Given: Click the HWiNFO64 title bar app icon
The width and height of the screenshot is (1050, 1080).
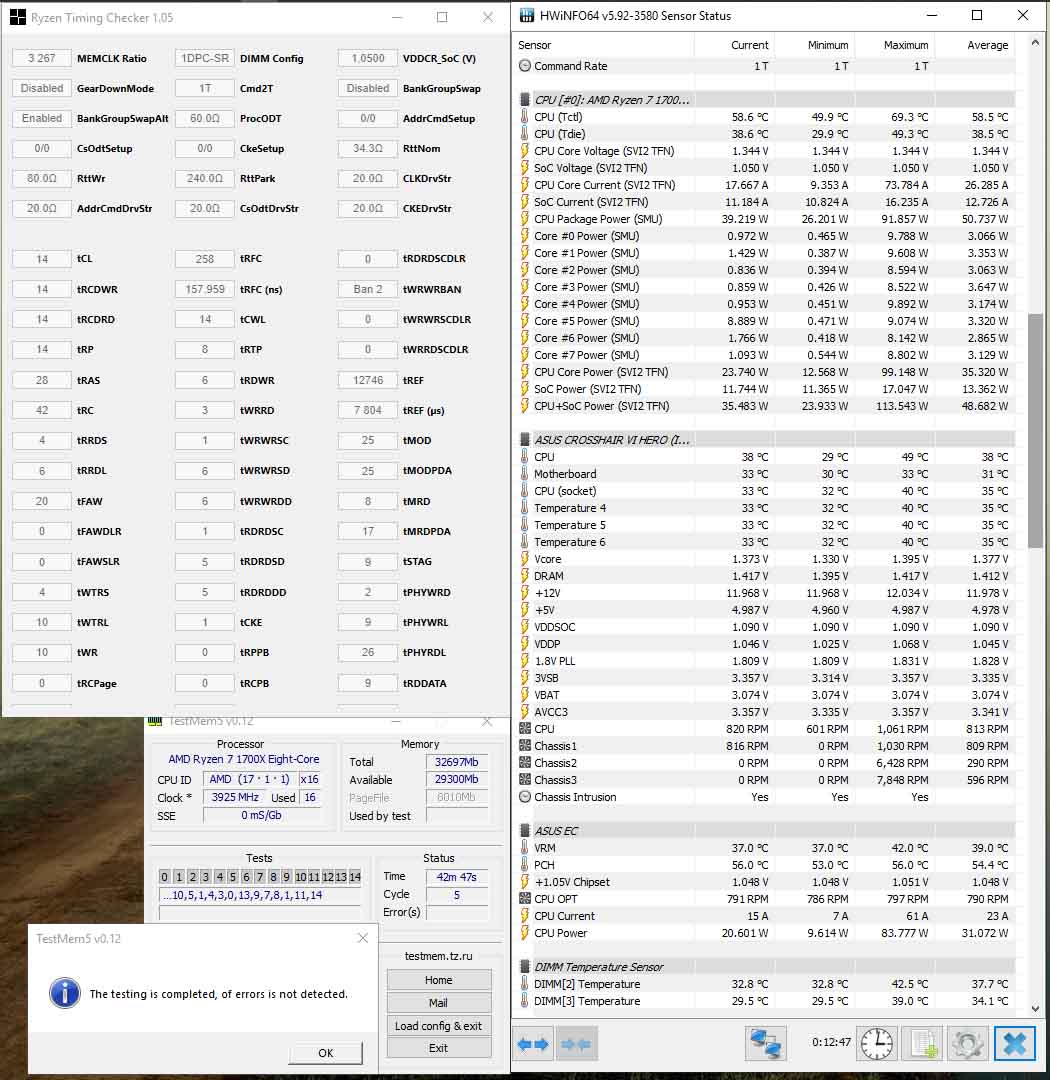Looking at the screenshot, I should [526, 15].
